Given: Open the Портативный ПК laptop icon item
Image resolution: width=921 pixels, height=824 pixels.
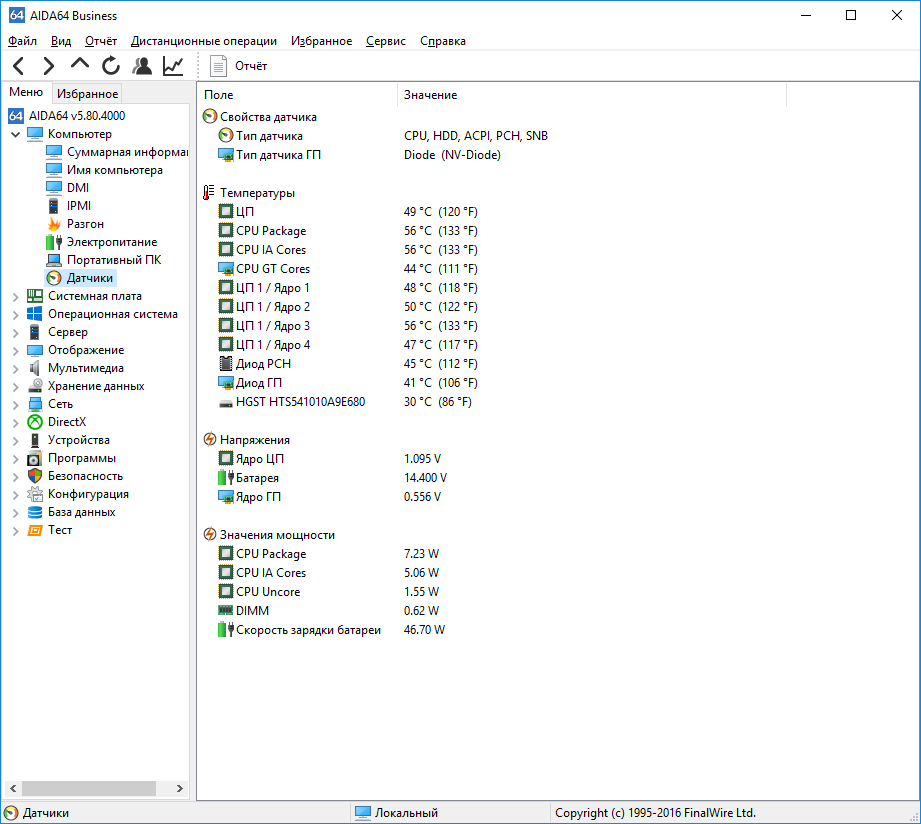Looking at the screenshot, I should 53,260.
